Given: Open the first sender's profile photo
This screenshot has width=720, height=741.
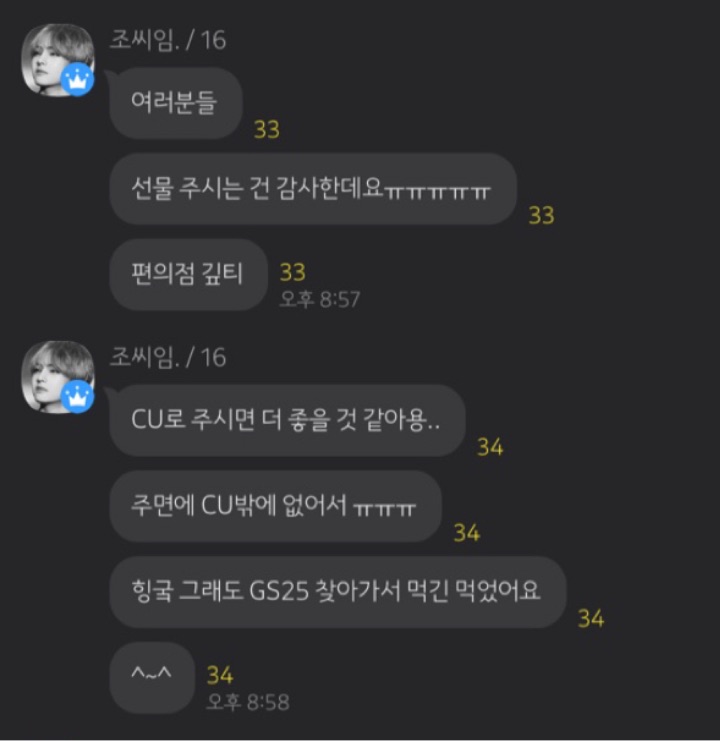Looking at the screenshot, I should click(x=58, y=60).
